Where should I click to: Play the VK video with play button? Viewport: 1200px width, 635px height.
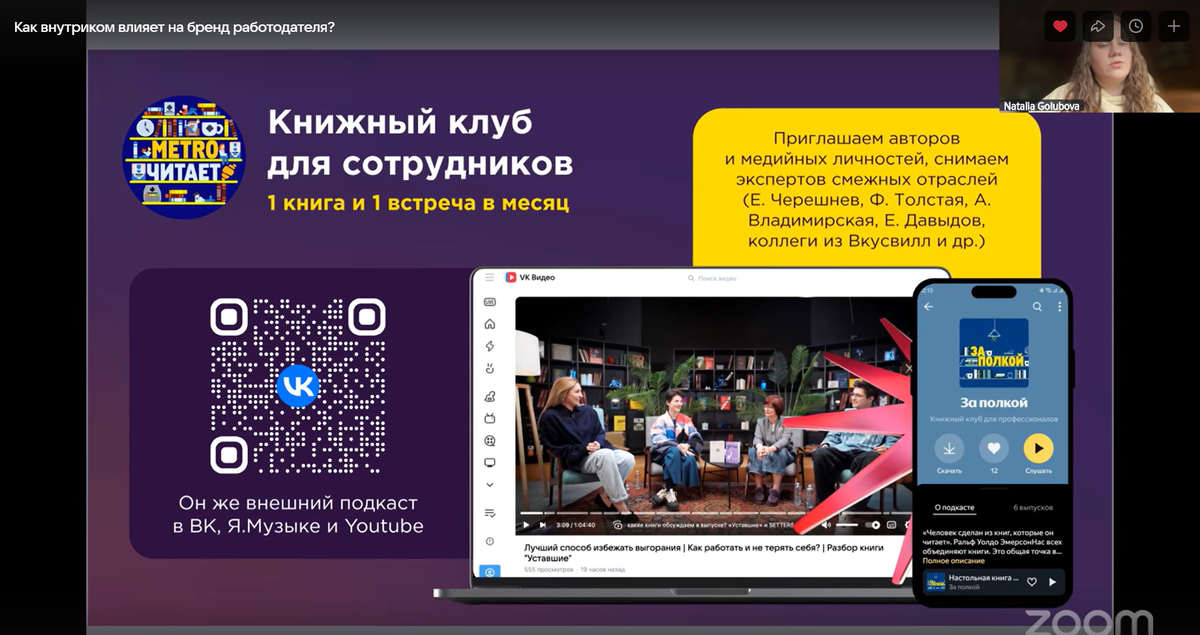[527, 525]
